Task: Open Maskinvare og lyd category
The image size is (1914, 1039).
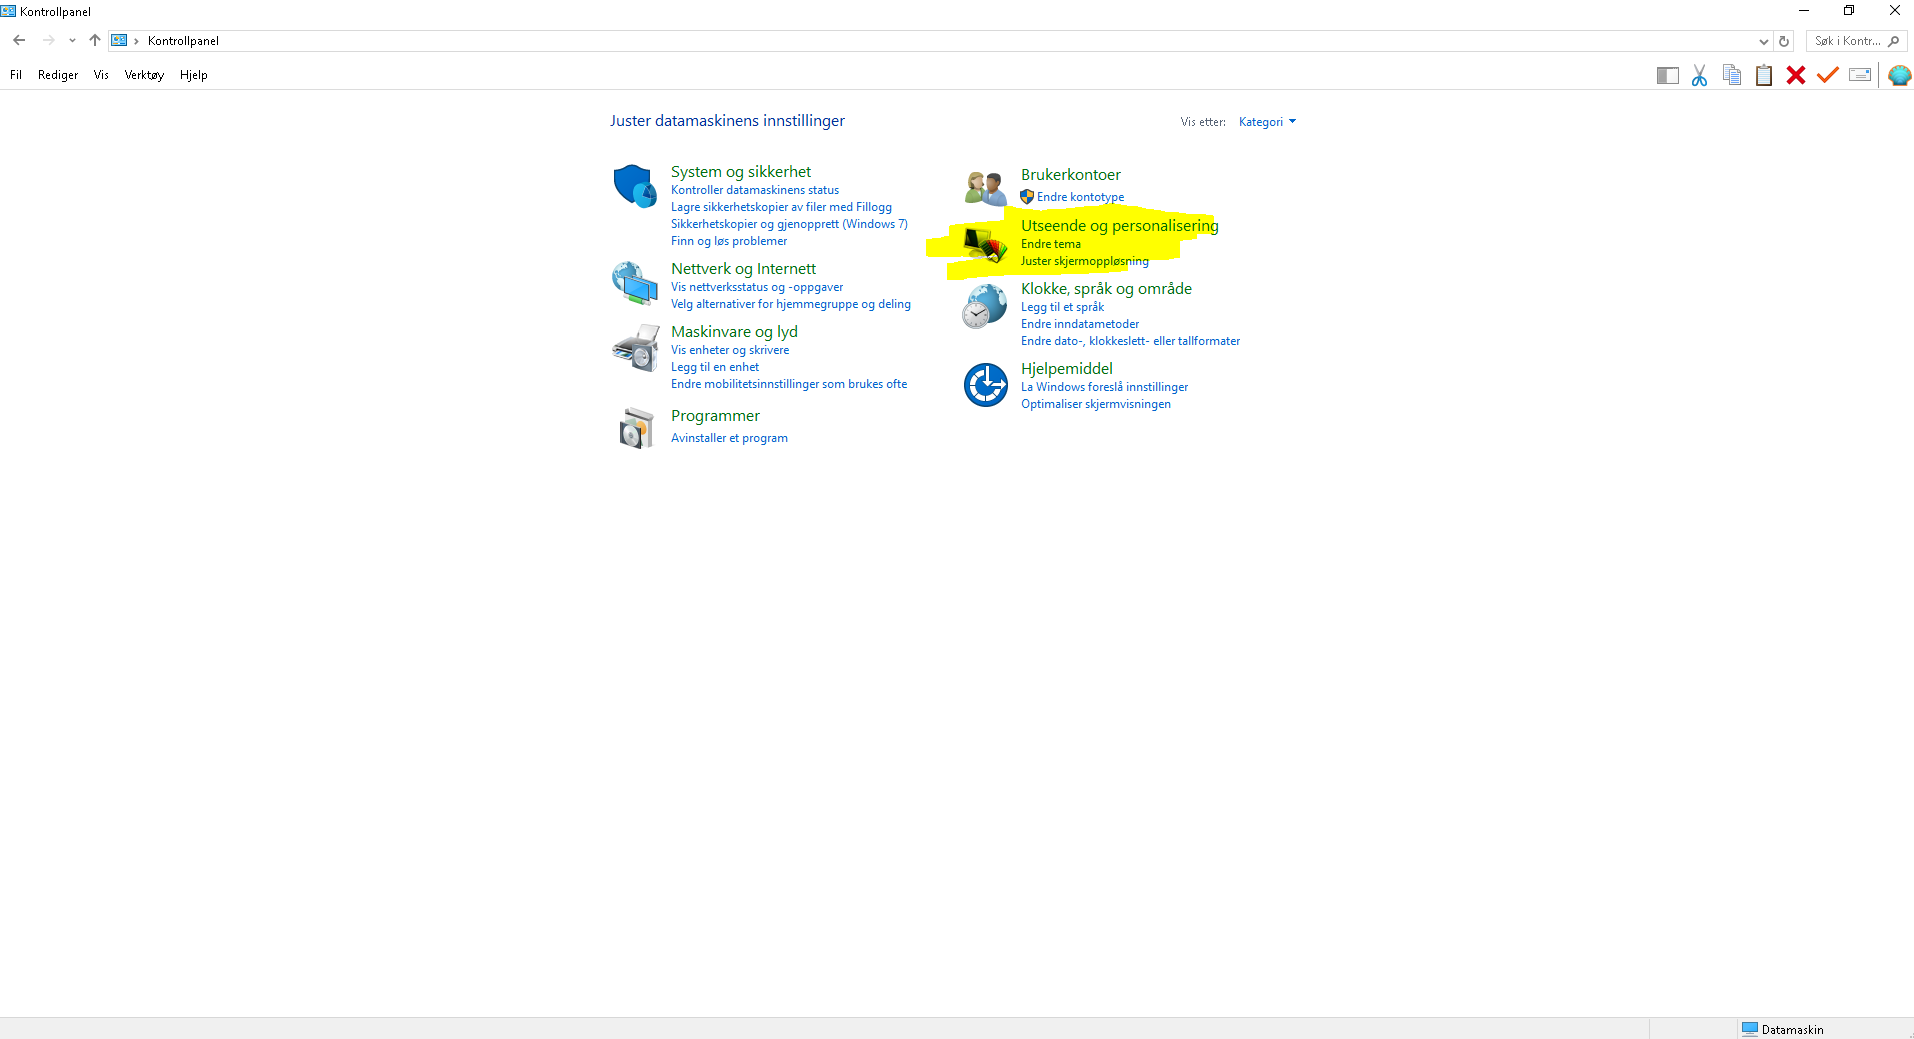Action: click(x=734, y=332)
